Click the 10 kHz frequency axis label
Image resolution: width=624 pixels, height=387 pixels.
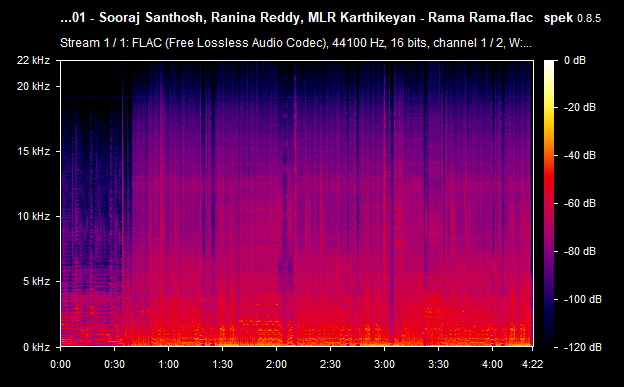(33, 216)
